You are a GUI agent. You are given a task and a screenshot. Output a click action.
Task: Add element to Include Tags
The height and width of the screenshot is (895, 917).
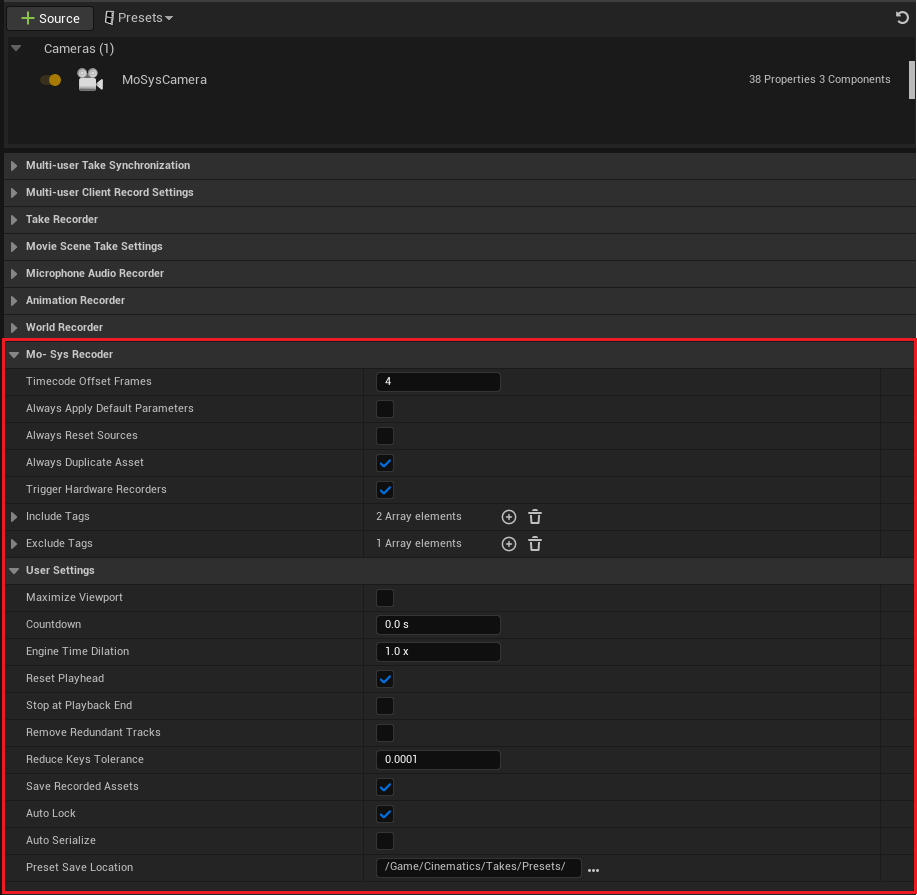[x=509, y=517]
